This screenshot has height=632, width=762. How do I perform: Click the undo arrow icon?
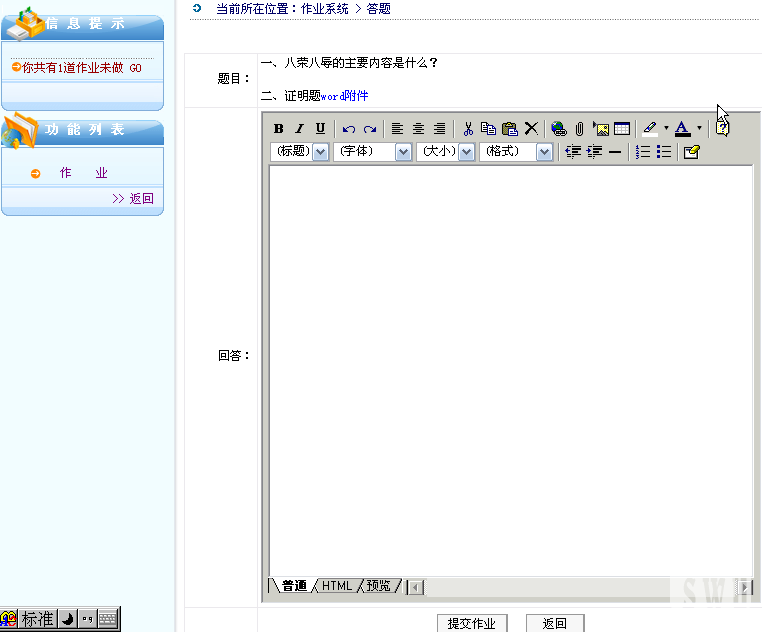(349, 129)
